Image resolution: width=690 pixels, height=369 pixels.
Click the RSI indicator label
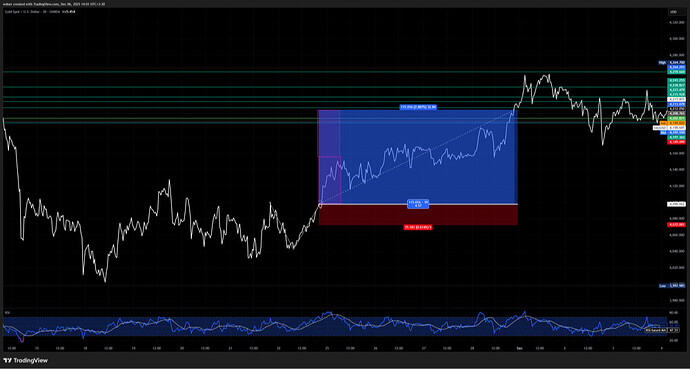pos(7,313)
